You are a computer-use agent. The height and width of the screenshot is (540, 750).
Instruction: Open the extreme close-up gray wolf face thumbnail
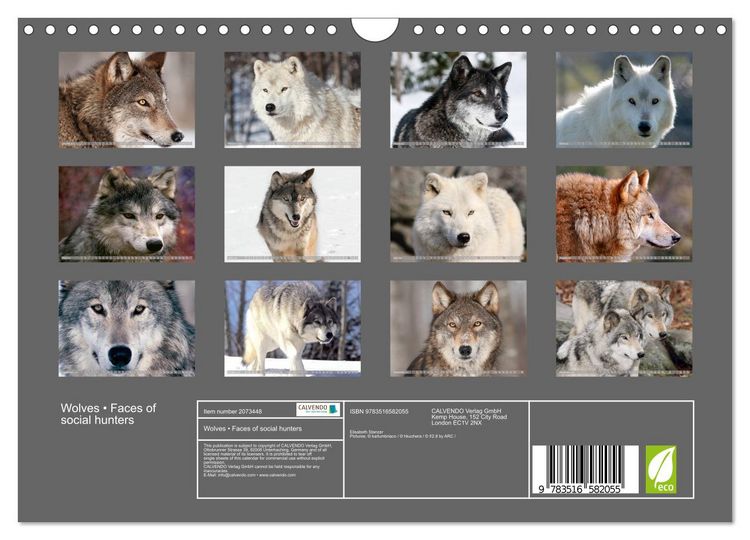[127, 328]
